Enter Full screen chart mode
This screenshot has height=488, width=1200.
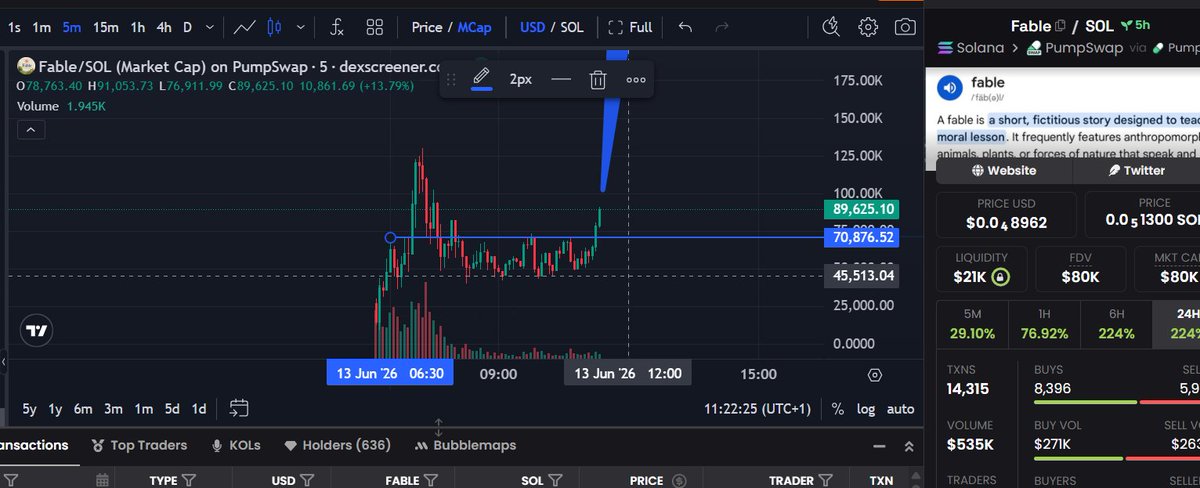point(630,27)
